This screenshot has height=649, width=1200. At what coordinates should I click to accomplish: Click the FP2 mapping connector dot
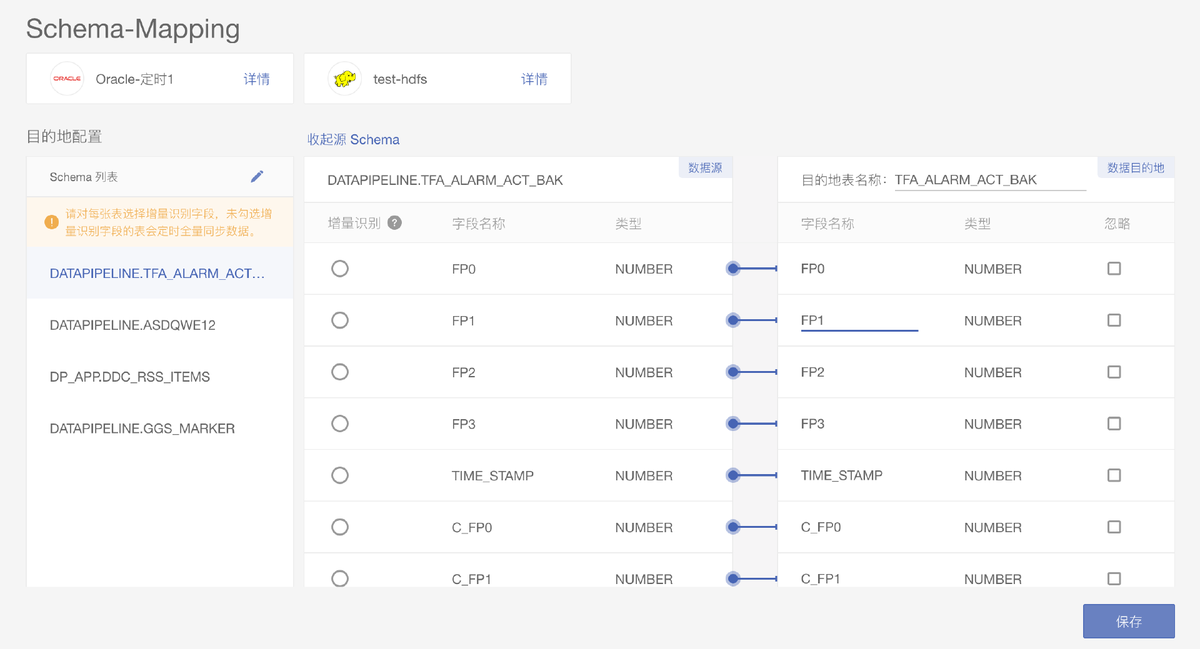[733, 372]
